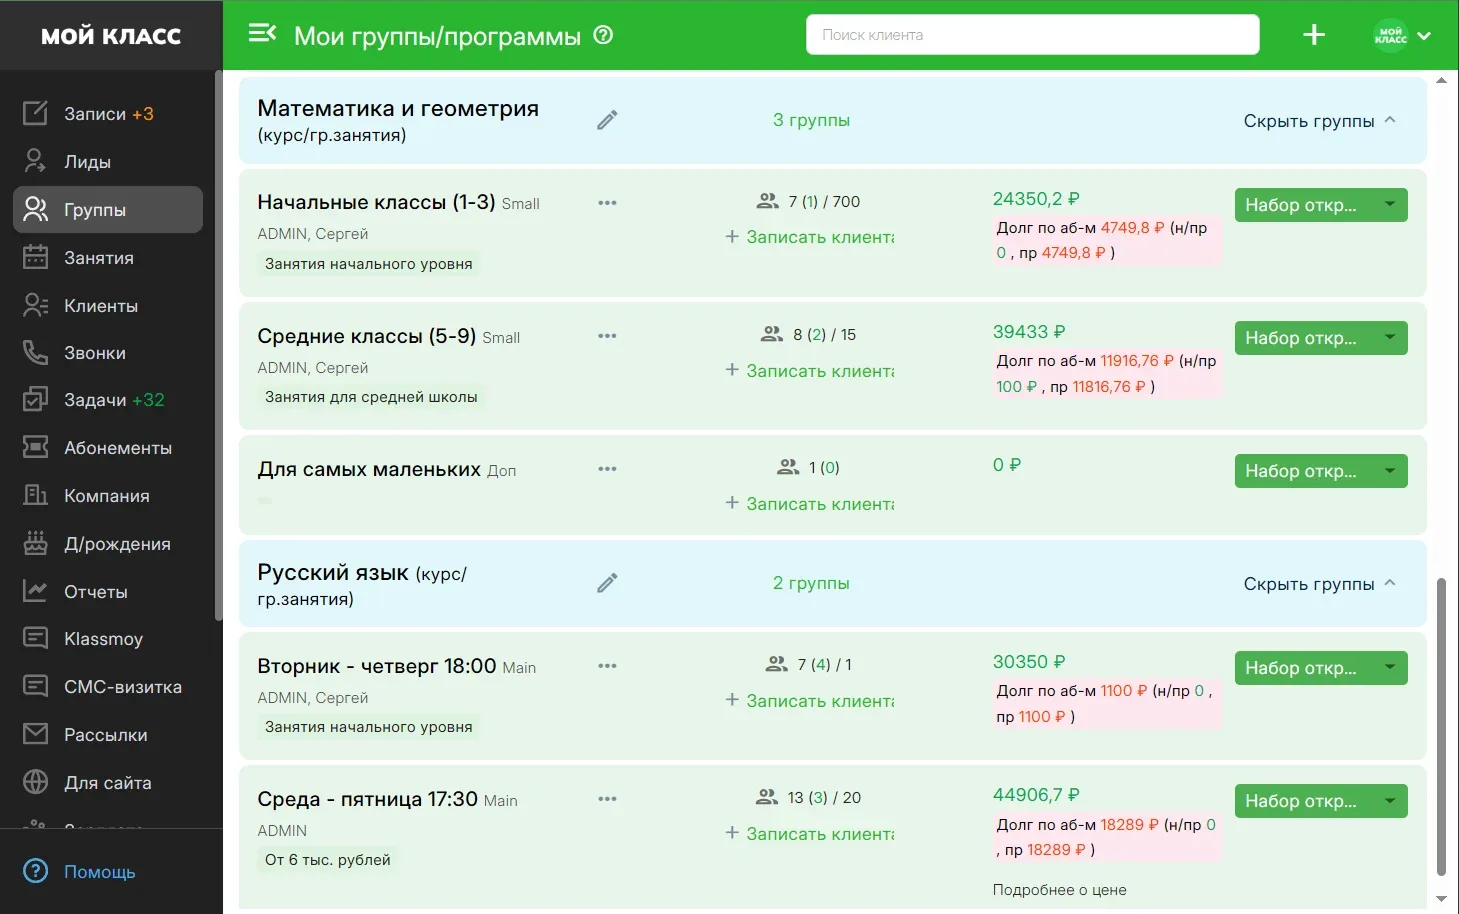Click Записать клиента for Средние классы (5-9)
The width and height of the screenshot is (1459, 914).
pyautogui.click(x=810, y=371)
